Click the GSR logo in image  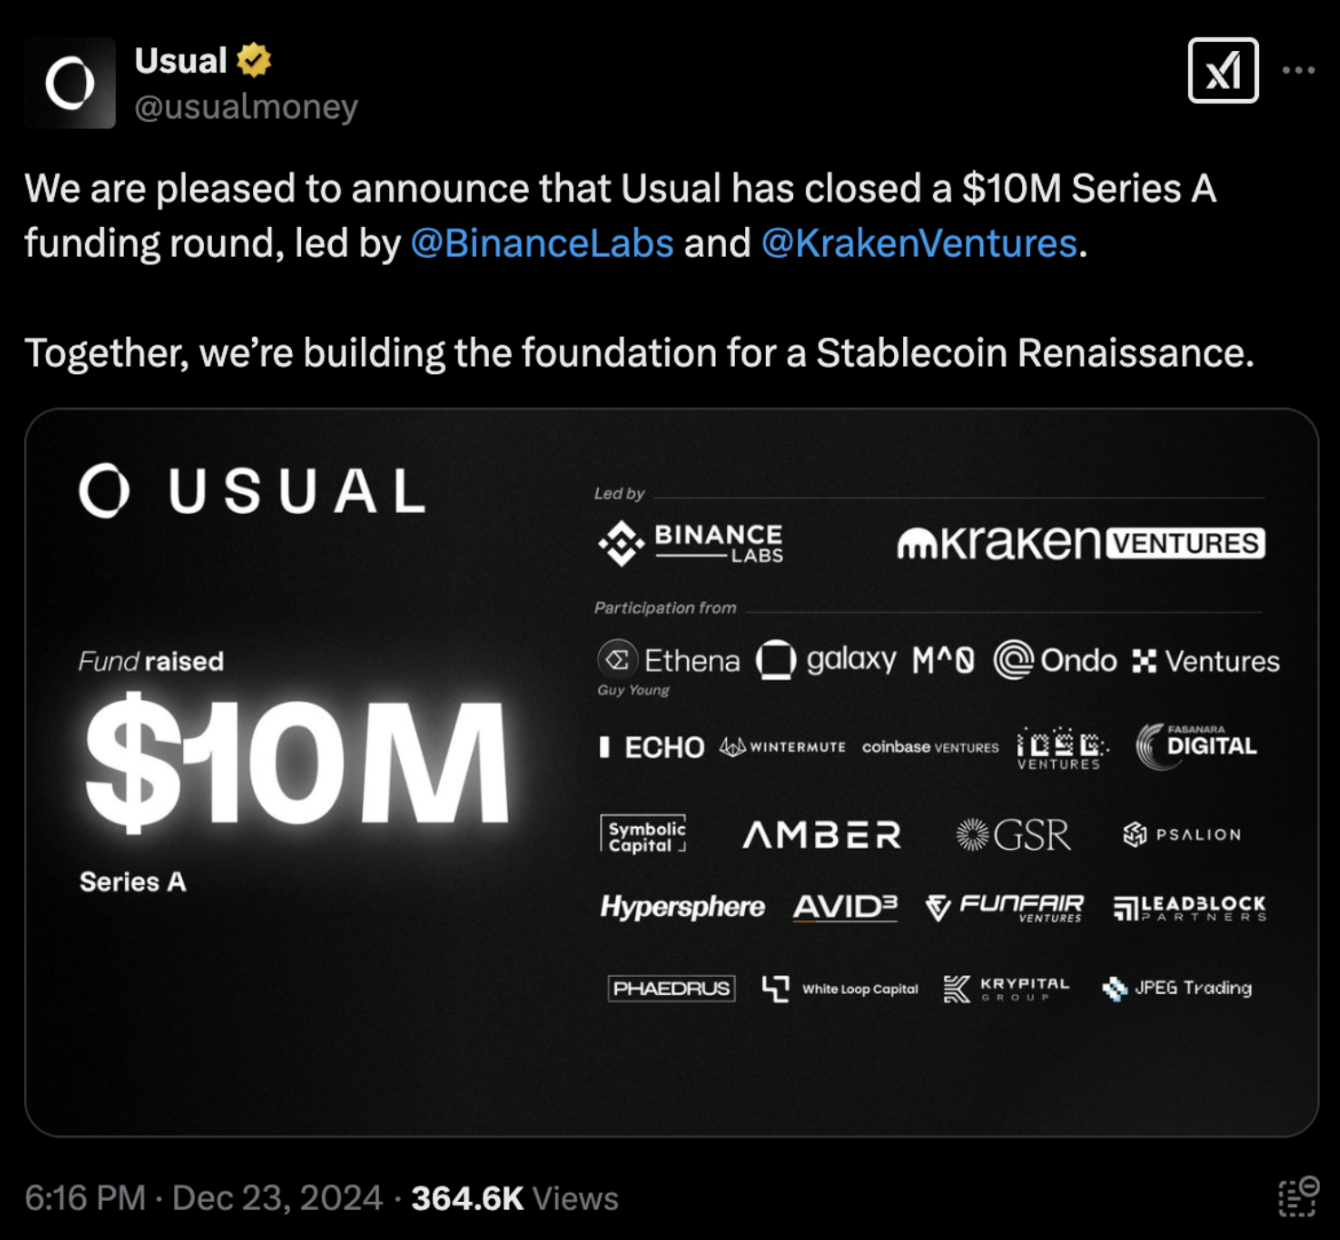[1013, 834]
